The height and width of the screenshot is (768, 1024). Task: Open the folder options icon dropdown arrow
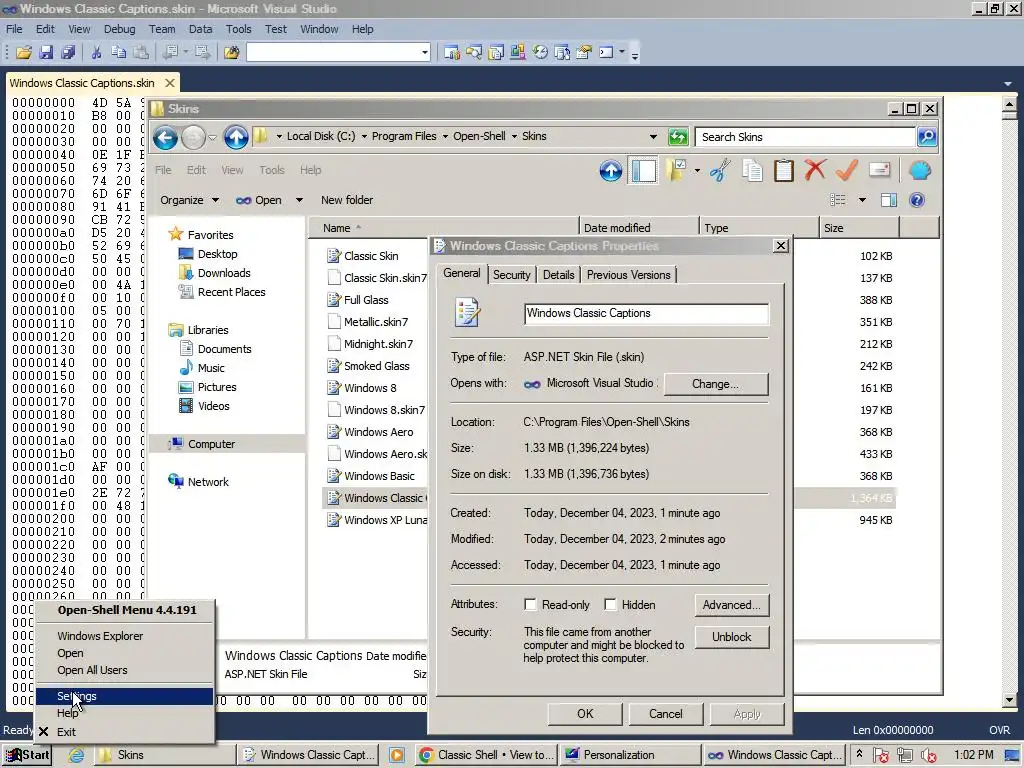(697, 171)
